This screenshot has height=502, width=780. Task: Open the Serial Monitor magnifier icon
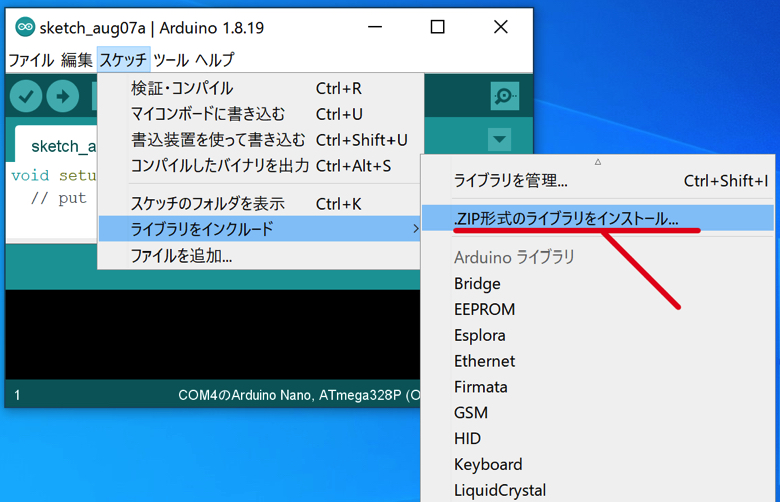504,96
